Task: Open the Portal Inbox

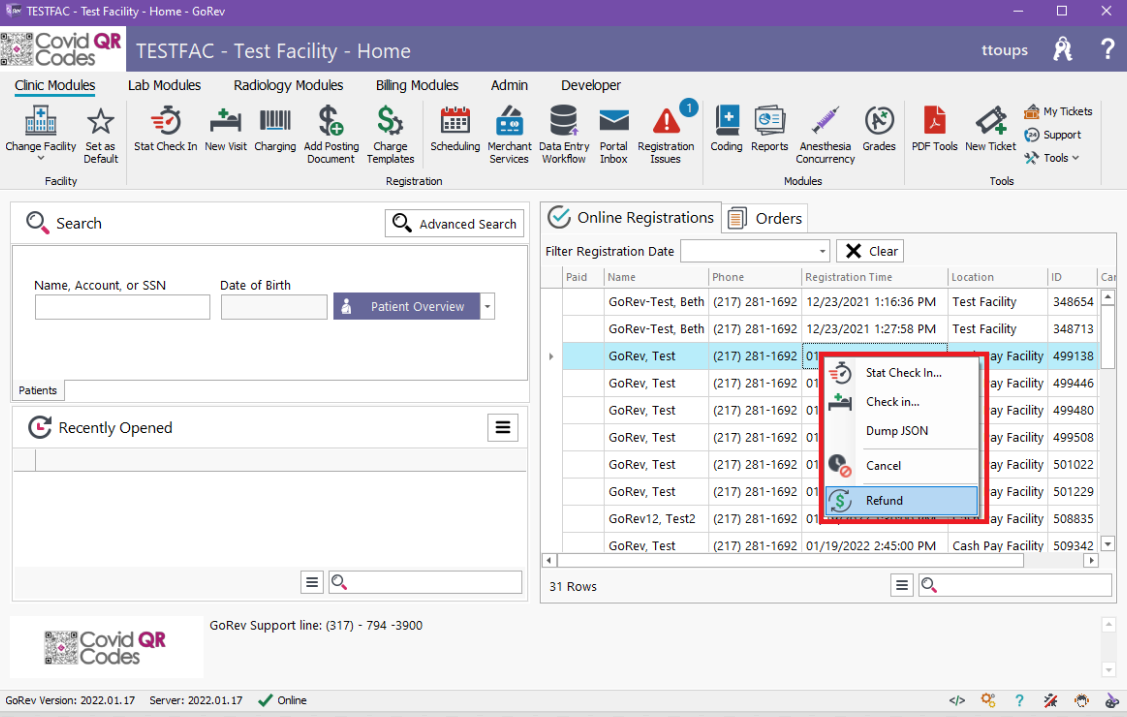Action: click(613, 134)
